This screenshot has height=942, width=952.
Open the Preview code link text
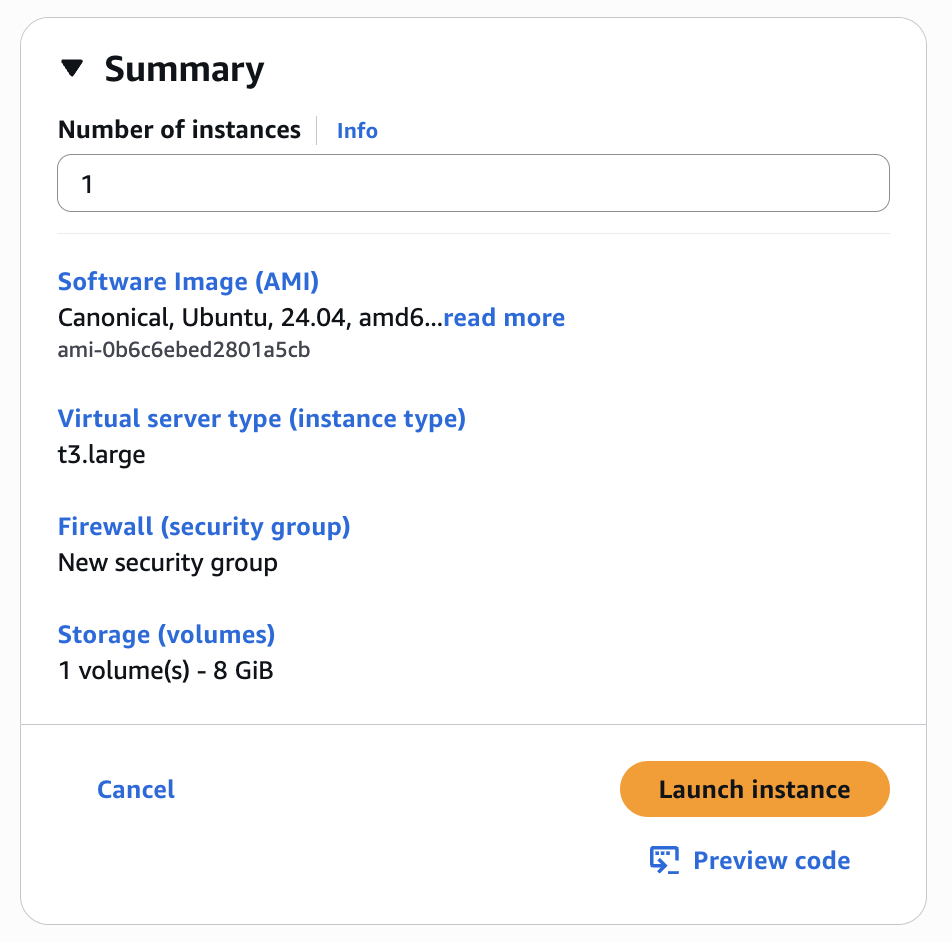pyautogui.click(x=771, y=860)
